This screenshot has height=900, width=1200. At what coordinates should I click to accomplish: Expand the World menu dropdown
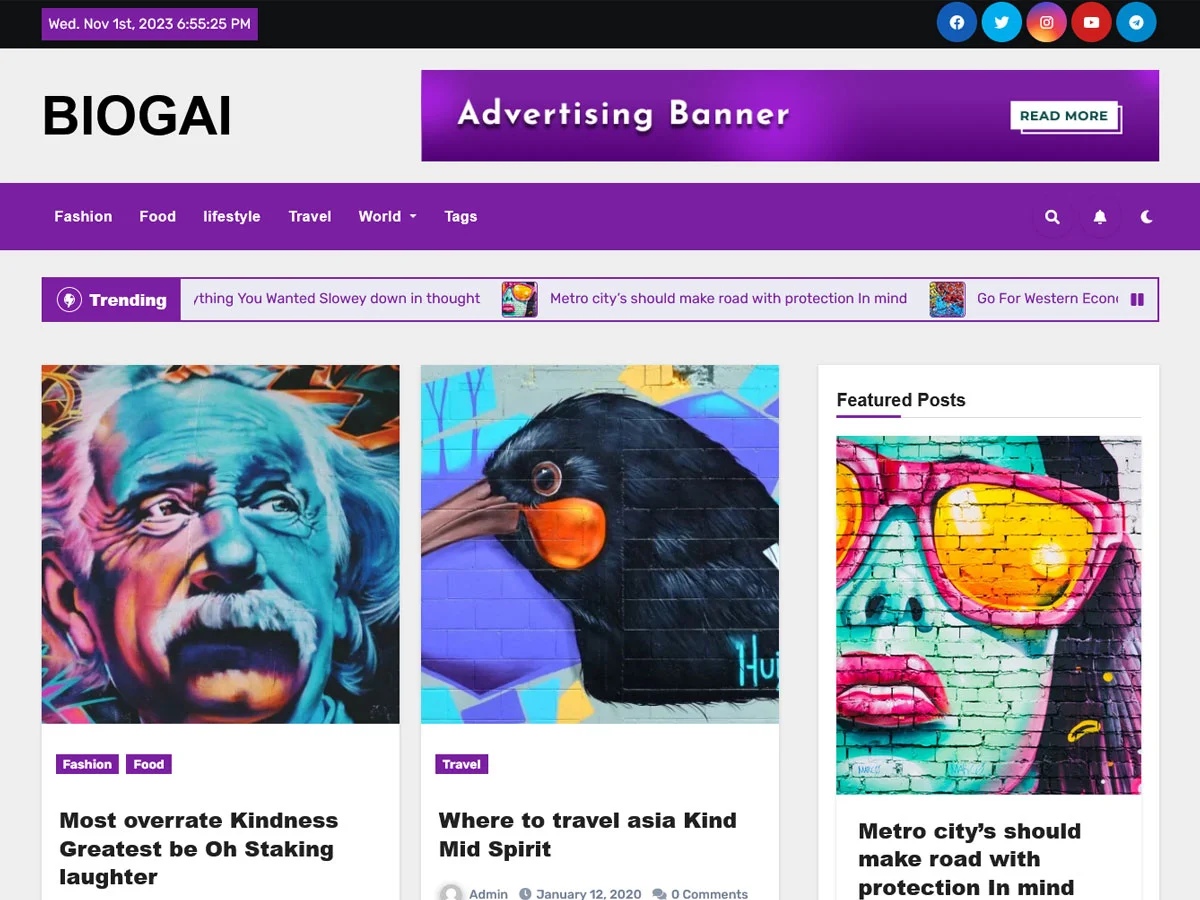(x=388, y=216)
